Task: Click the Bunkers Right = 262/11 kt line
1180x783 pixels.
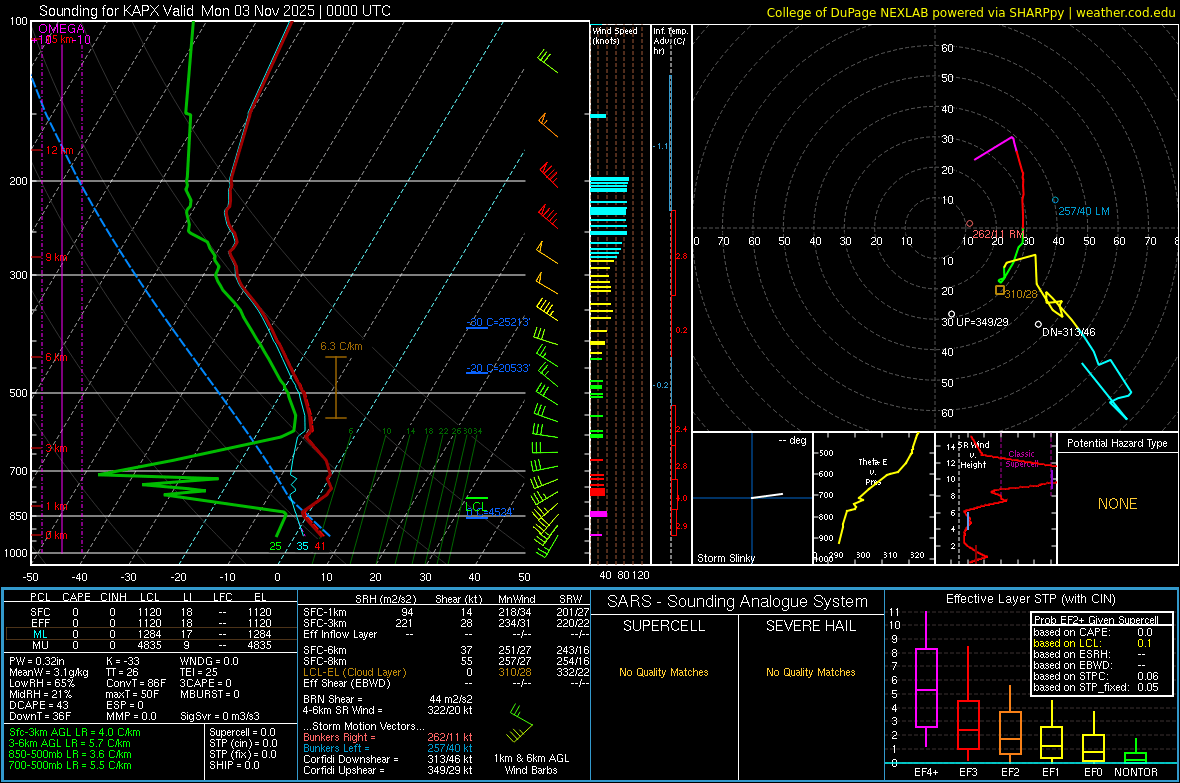Action: tap(388, 737)
